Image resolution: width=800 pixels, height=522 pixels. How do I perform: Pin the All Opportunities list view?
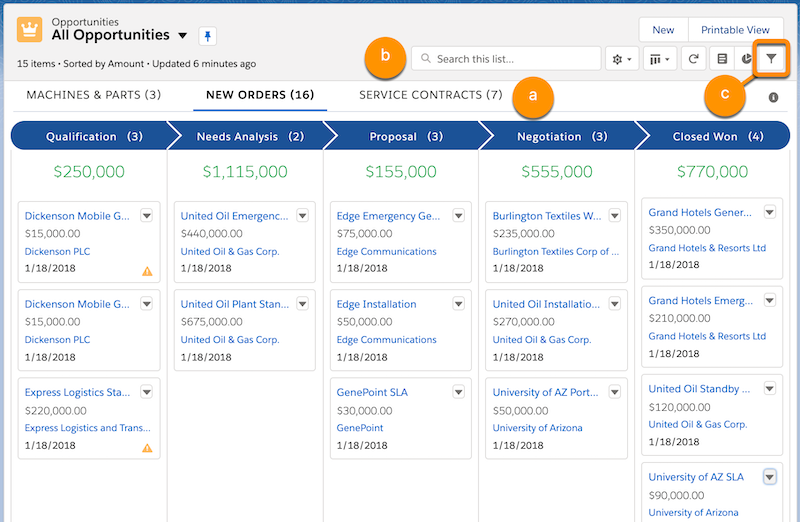(x=207, y=36)
